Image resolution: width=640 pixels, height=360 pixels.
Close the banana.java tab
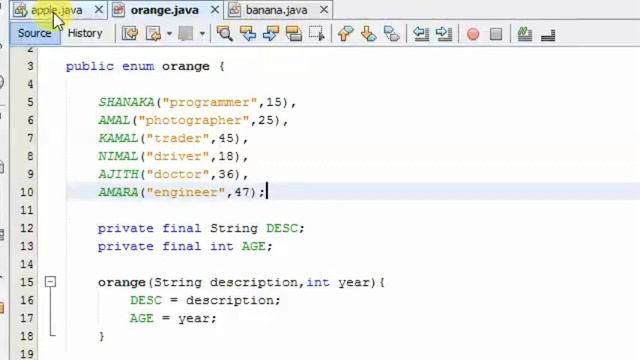324,10
